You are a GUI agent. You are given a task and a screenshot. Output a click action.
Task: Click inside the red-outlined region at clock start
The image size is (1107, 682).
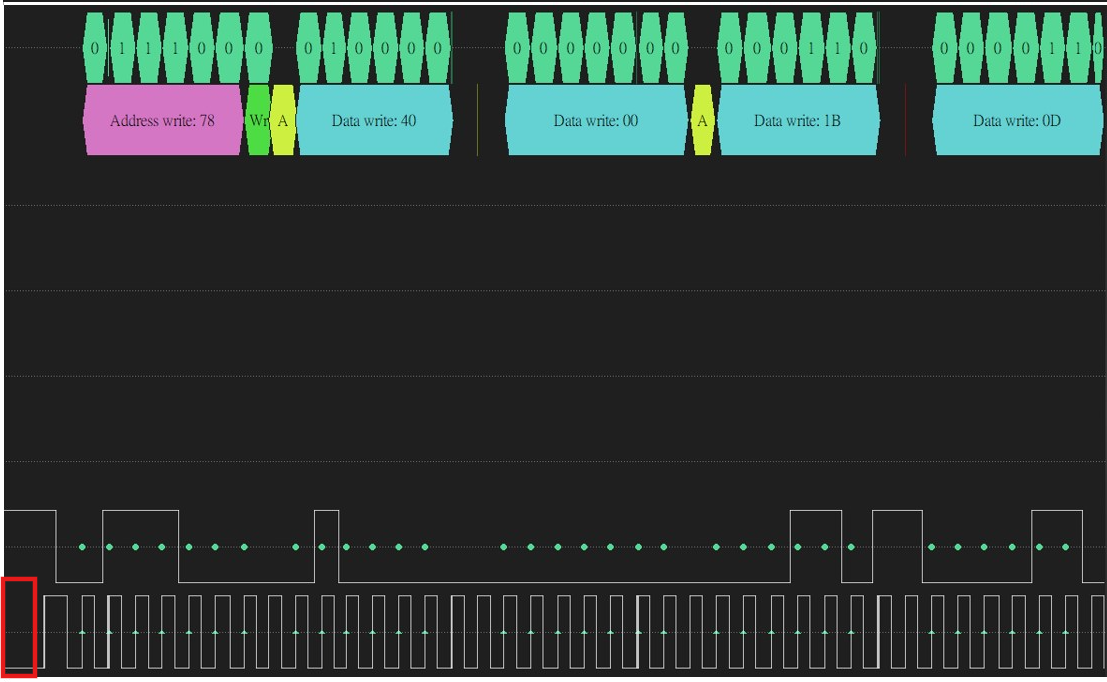tap(19, 628)
